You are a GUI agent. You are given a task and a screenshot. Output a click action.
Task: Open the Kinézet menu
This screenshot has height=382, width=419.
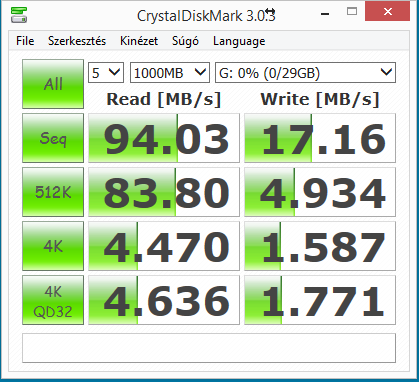click(x=139, y=41)
